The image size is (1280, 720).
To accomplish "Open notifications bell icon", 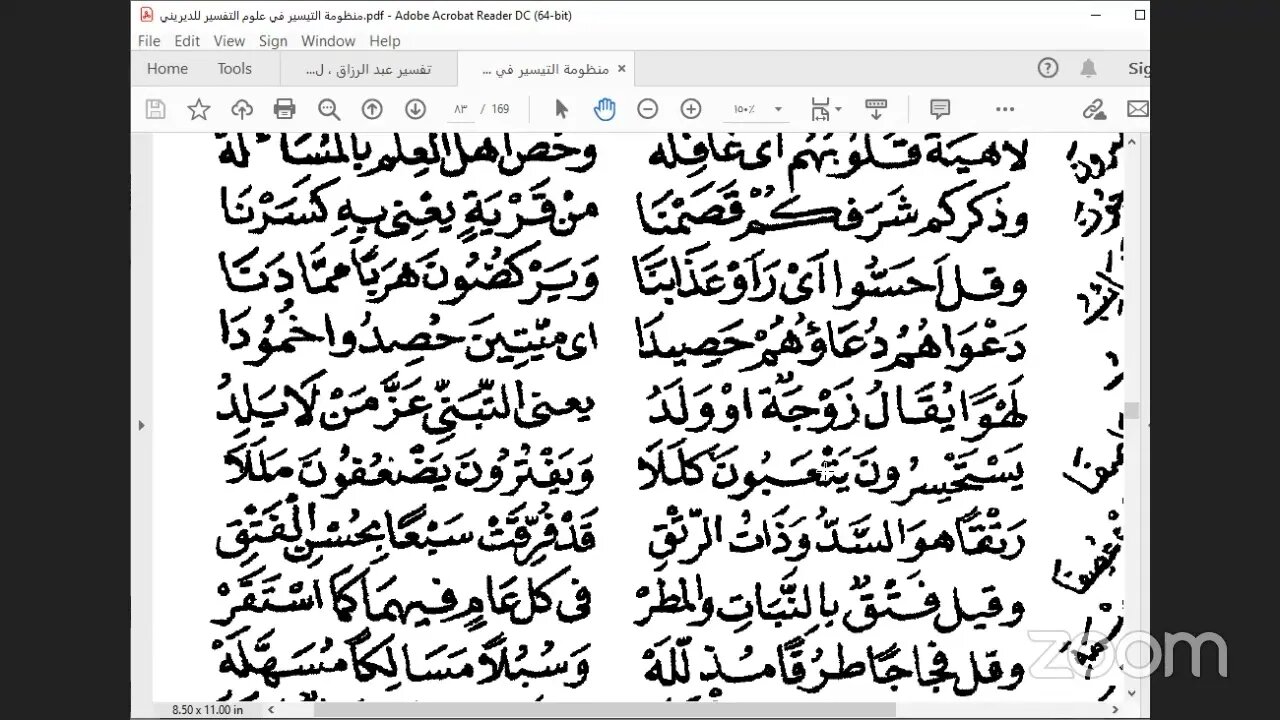I will click(1089, 68).
